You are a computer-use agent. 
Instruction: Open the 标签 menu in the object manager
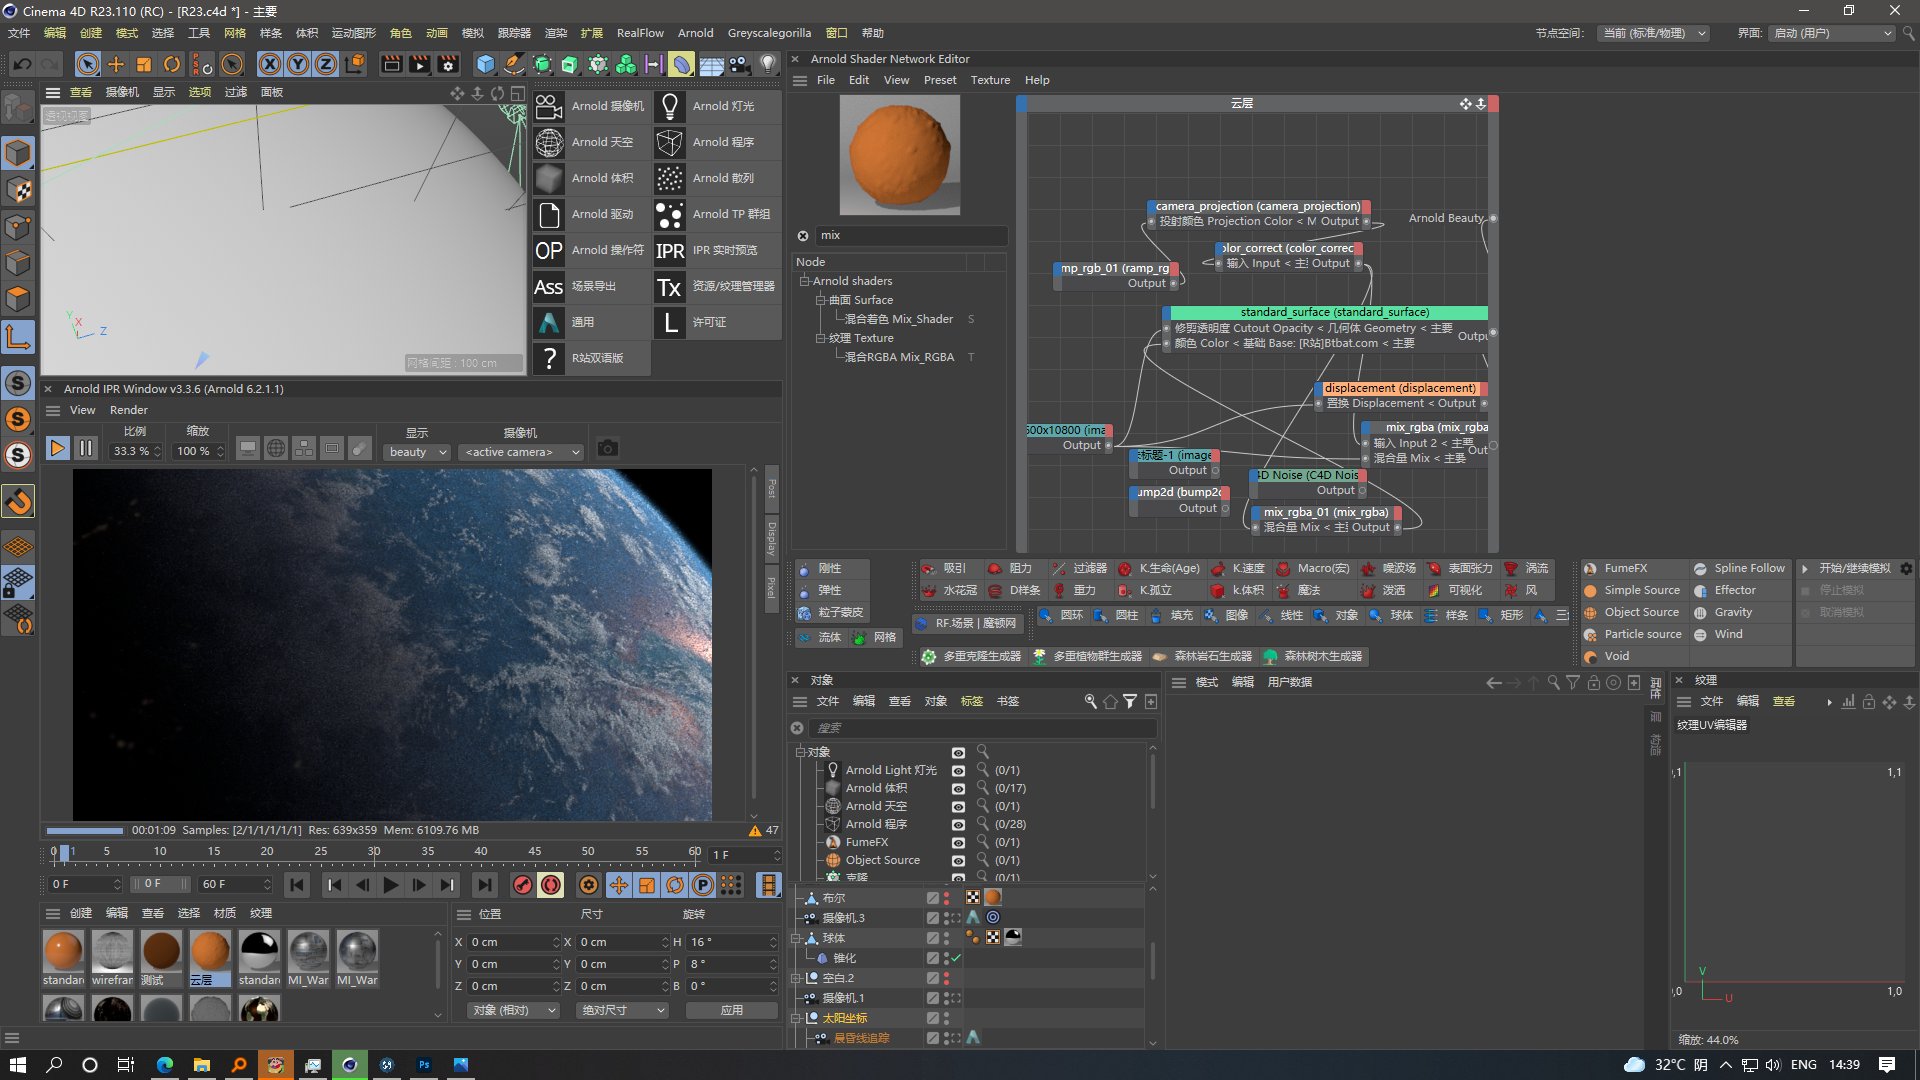click(971, 702)
